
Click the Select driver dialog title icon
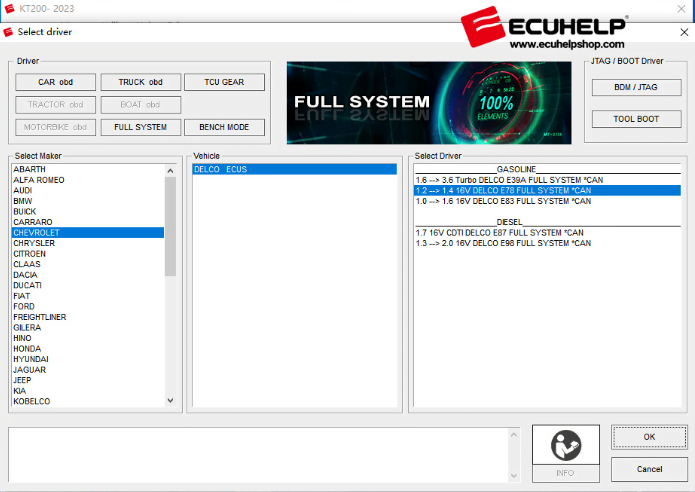(8, 32)
